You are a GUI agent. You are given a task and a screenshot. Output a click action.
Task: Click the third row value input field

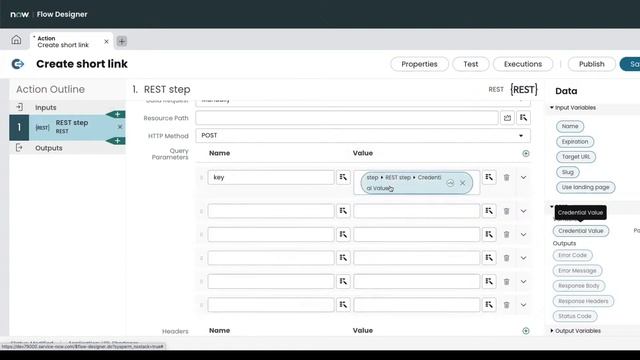(x=416, y=234)
